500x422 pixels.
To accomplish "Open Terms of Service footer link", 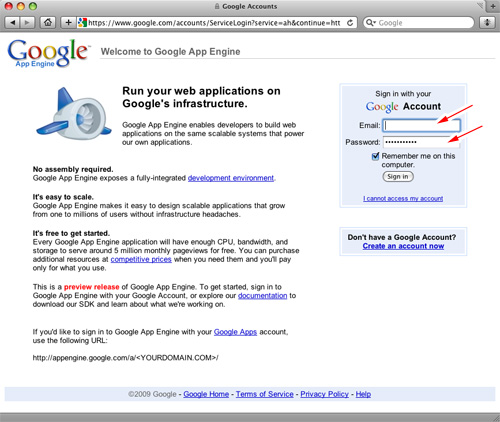I will point(265,394).
